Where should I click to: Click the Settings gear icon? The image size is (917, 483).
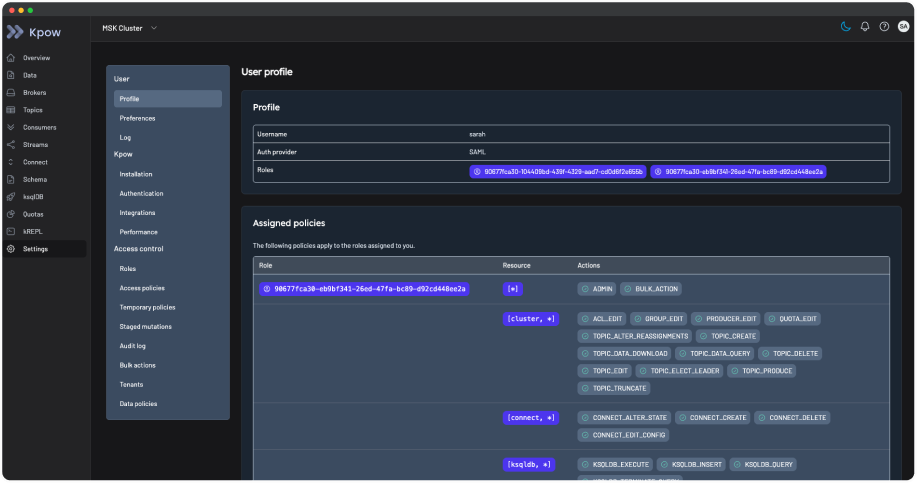[x=11, y=249]
